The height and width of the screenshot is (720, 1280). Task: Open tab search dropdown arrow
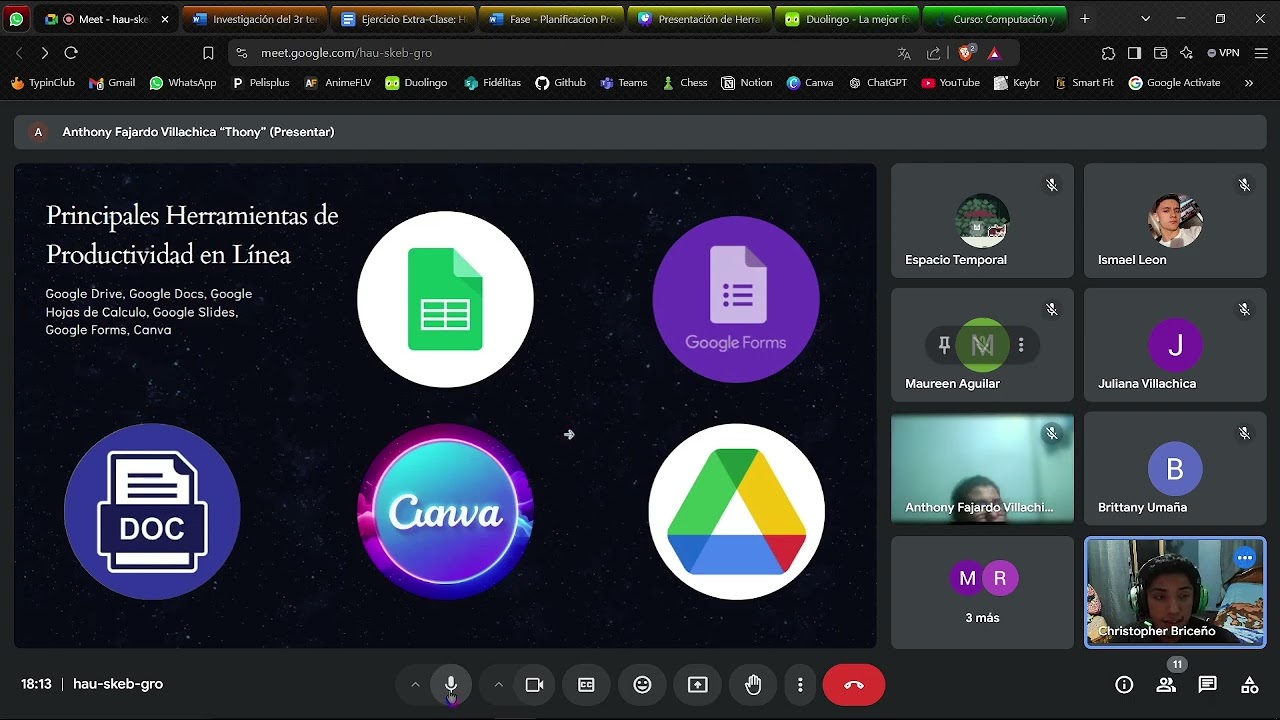(1145, 19)
